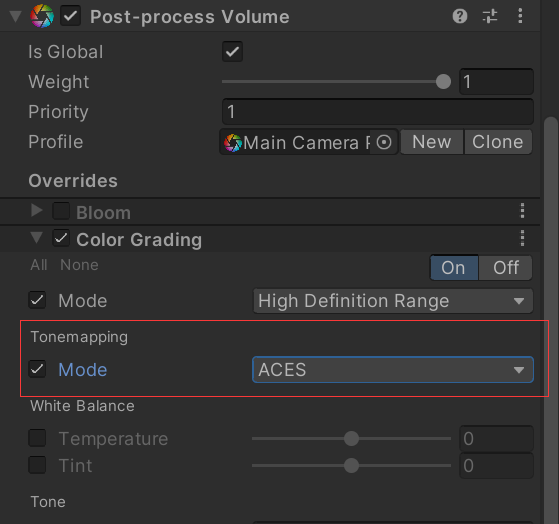Open the component presets sliders icon
The height and width of the screenshot is (524, 559).
[490, 16]
